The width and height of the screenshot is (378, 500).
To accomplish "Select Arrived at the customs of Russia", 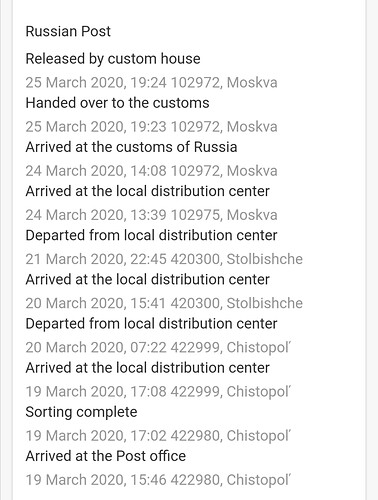I will point(131,147).
